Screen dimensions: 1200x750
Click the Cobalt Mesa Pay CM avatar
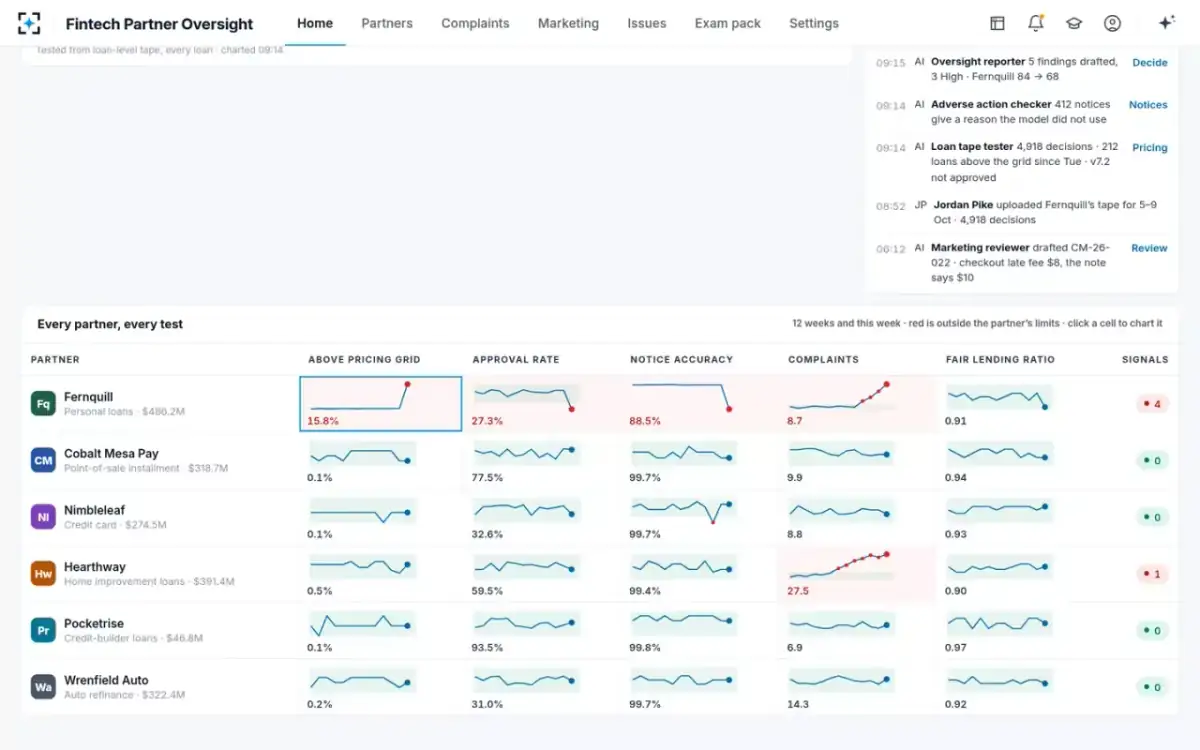point(43,460)
